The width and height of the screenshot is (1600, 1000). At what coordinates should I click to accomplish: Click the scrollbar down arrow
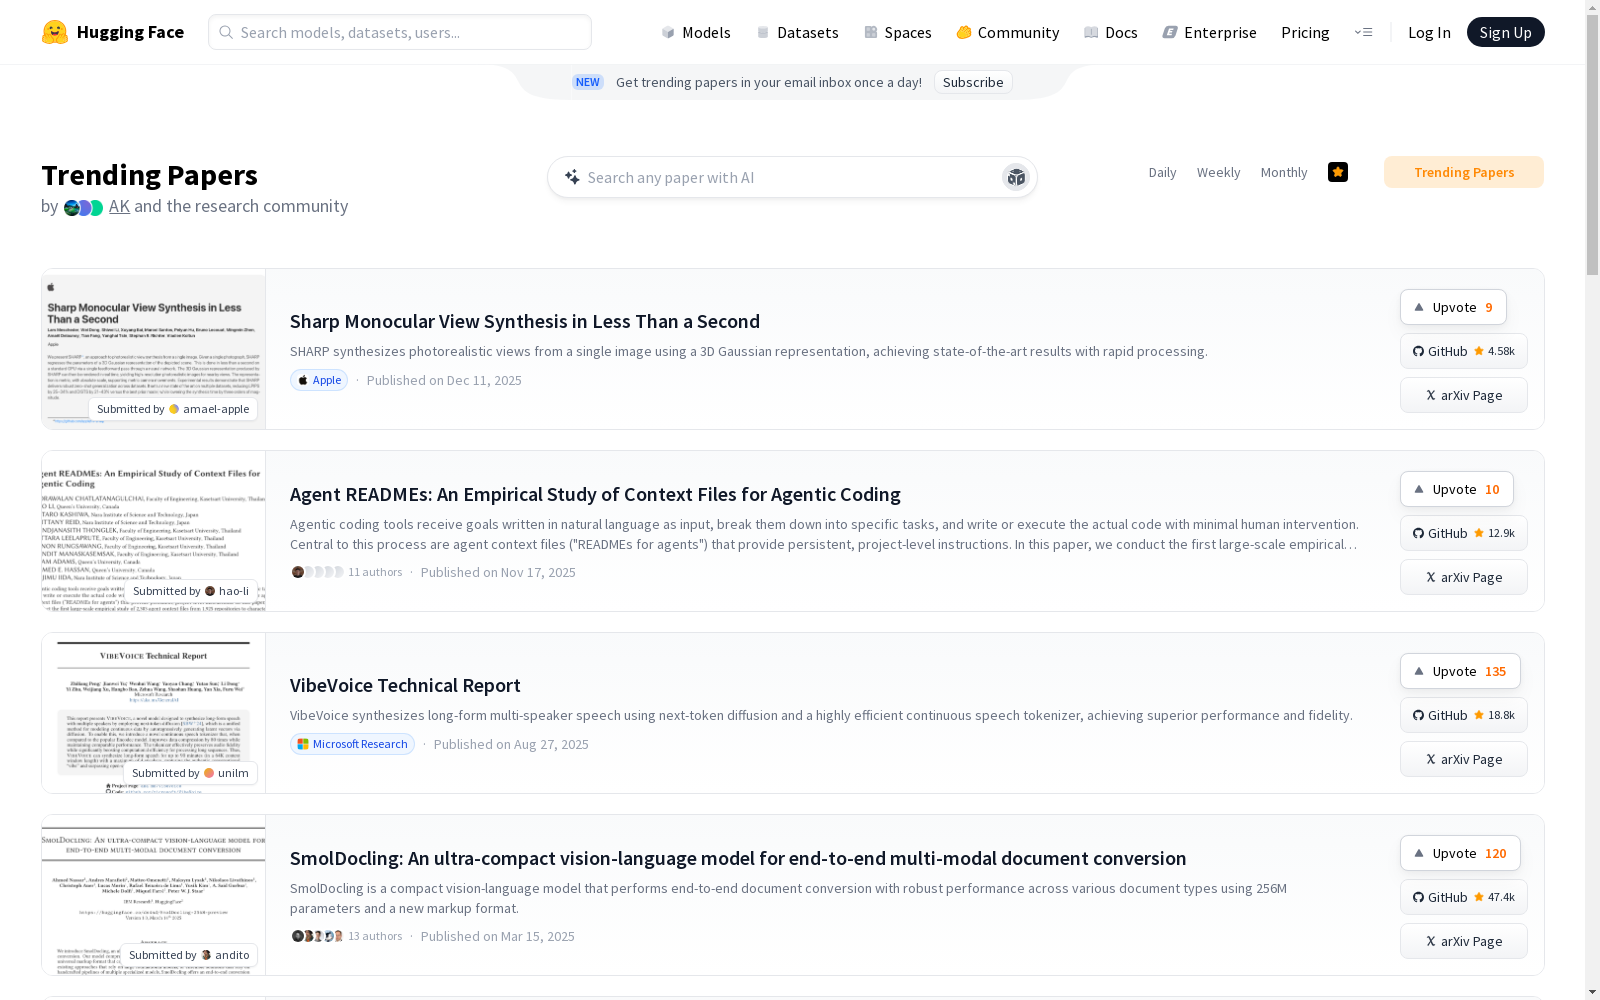pos(1592,992)
